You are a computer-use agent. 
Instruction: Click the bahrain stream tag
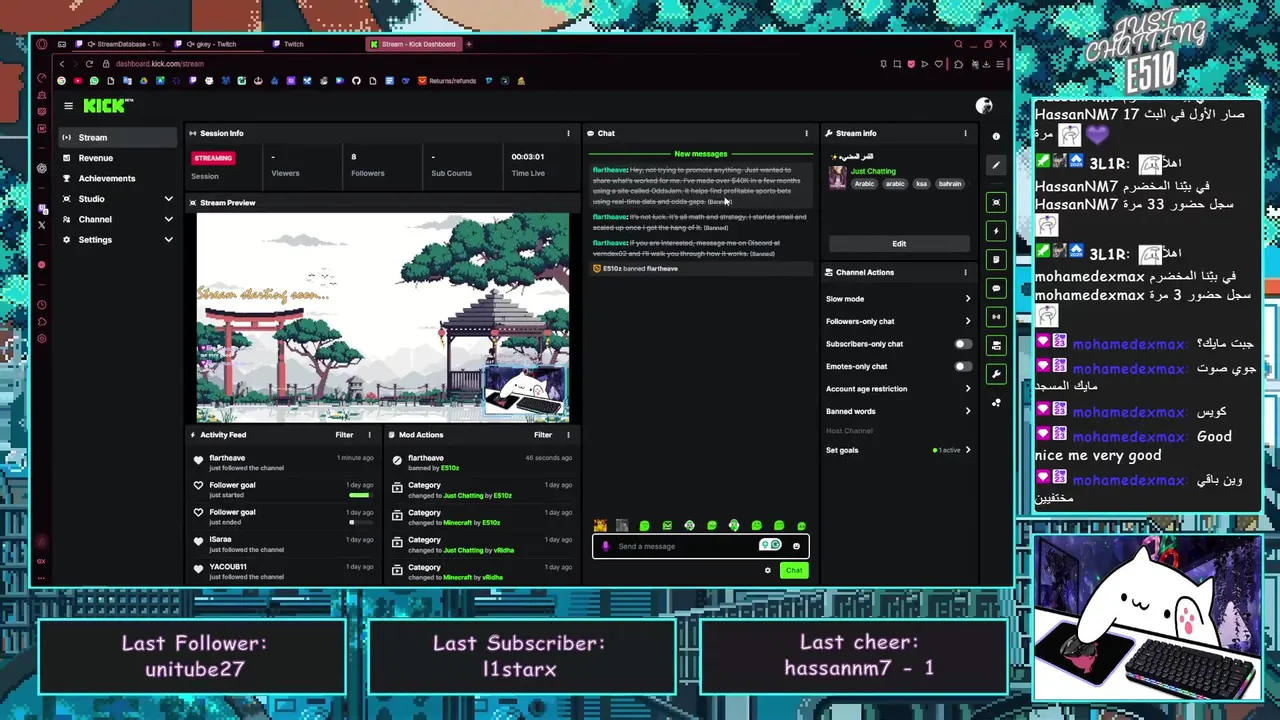(x=950, y=184)
